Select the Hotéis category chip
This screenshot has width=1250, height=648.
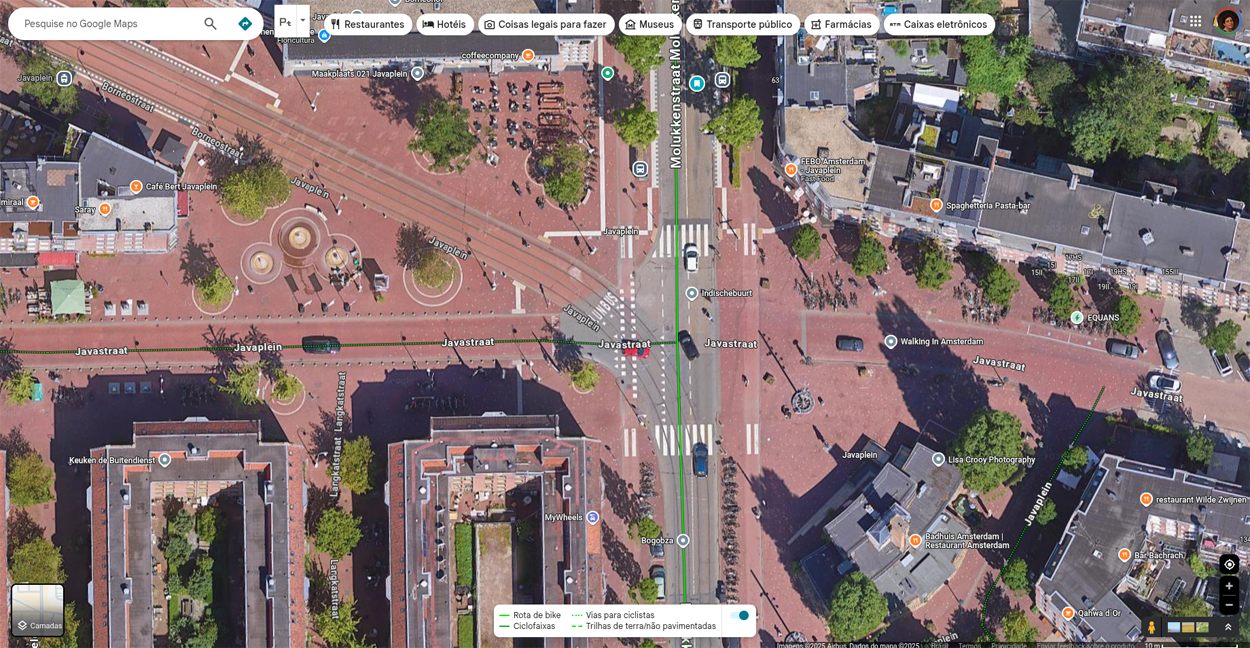445,24
